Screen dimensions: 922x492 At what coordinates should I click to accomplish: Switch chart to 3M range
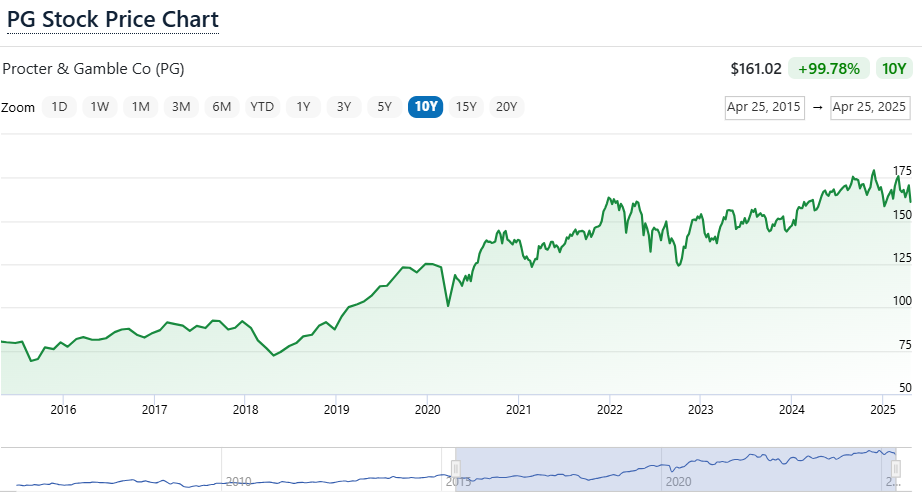pyautogui.click(x=181, y=107)
